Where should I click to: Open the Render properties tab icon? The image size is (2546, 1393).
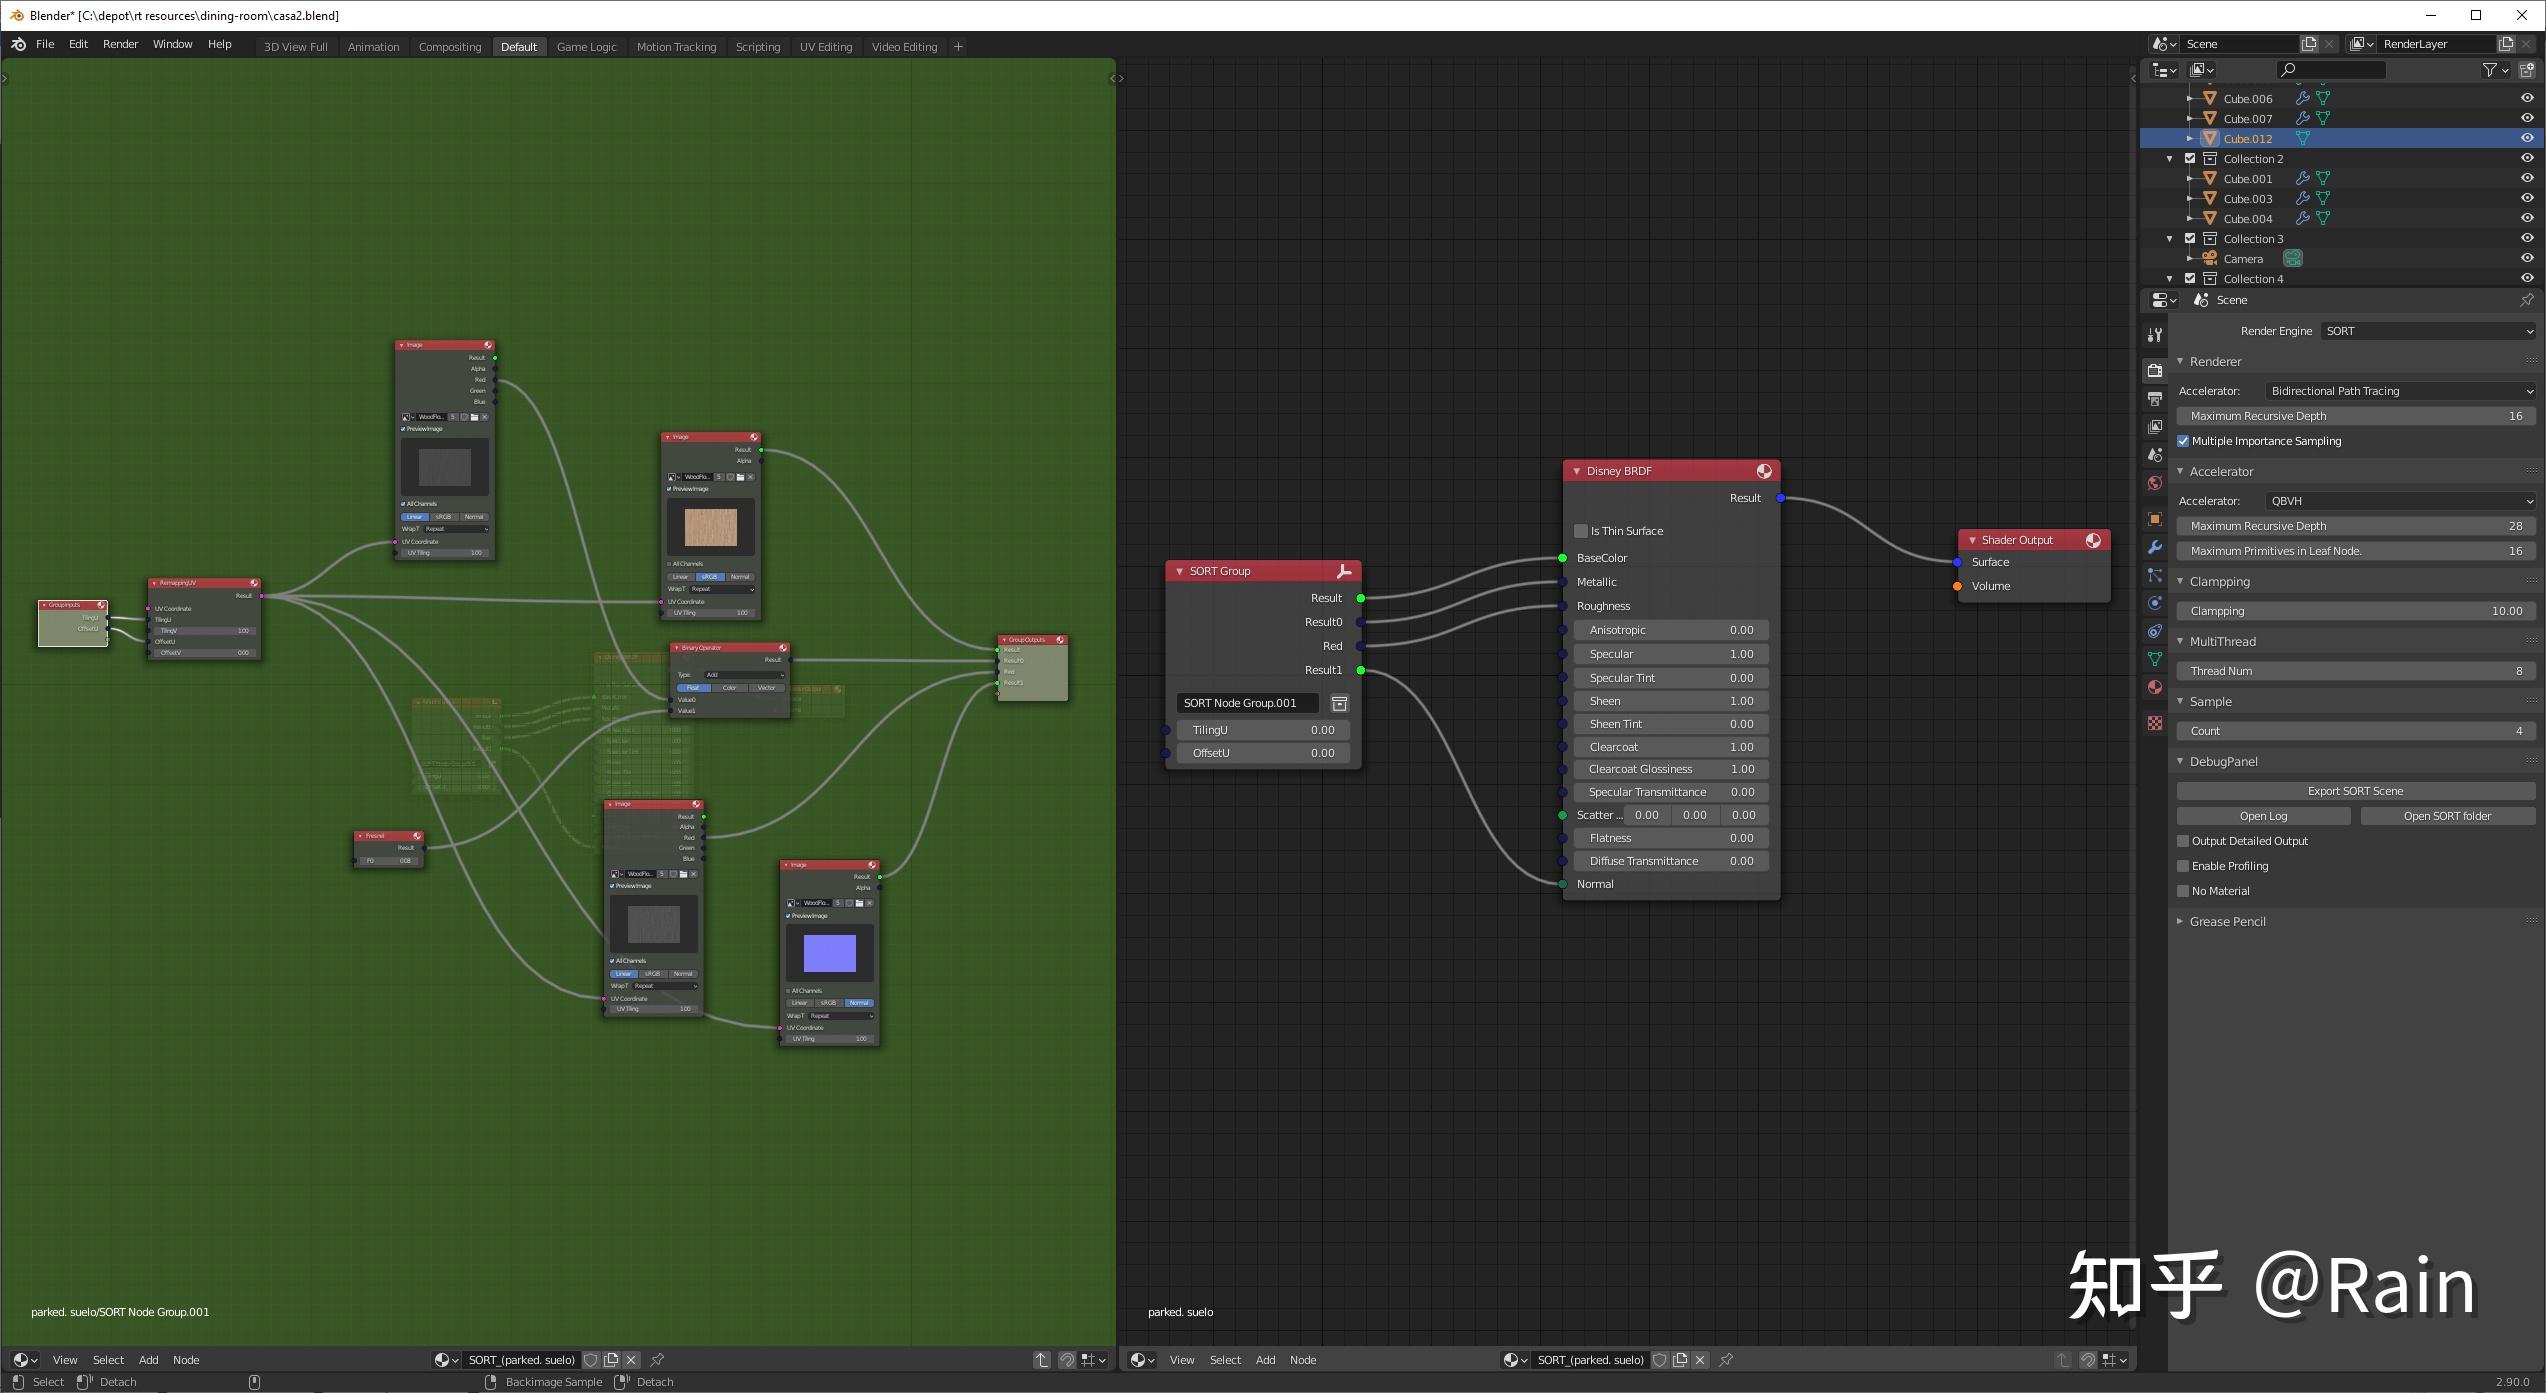tap(2155, 372)
